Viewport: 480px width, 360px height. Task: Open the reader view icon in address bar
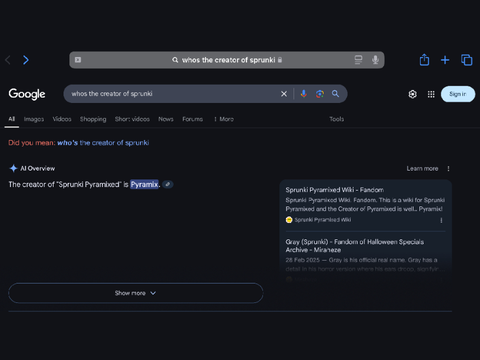(358, 60)
